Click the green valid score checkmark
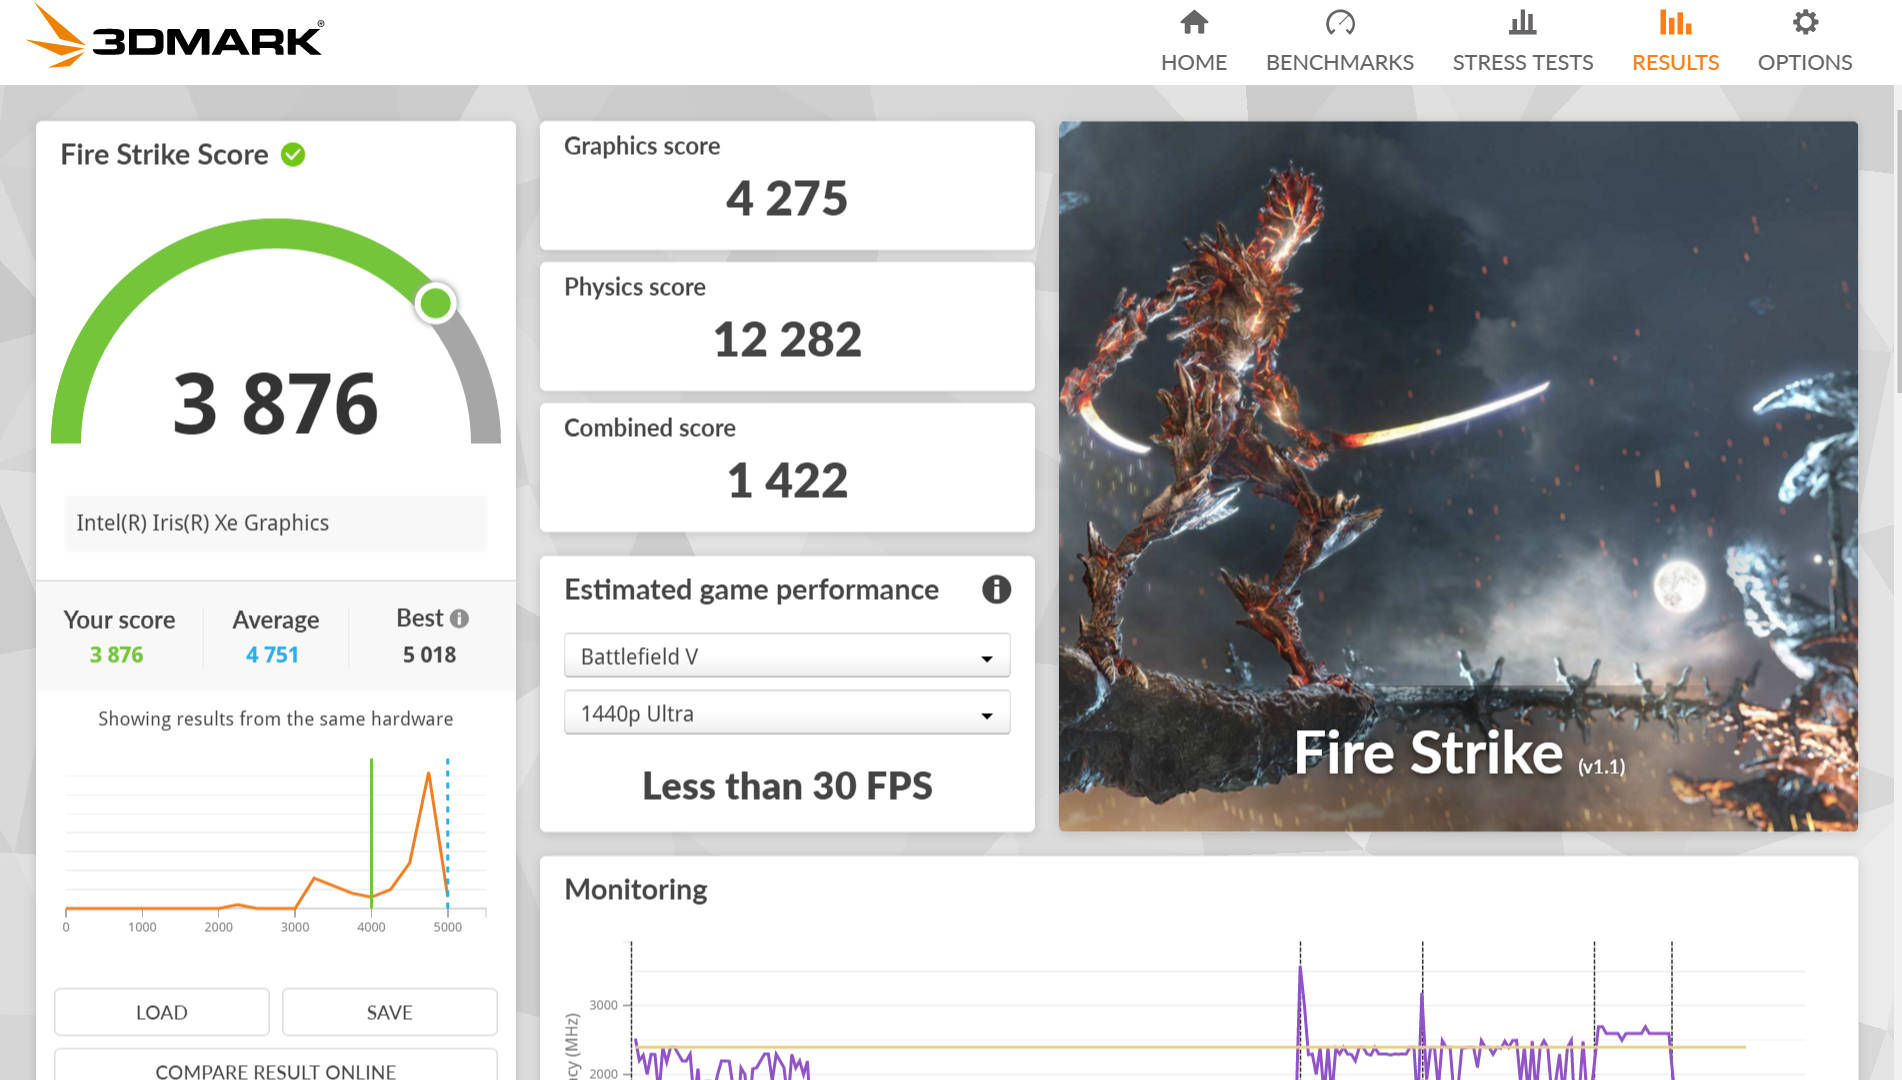1902x1080 pixels. pos(293,154)
